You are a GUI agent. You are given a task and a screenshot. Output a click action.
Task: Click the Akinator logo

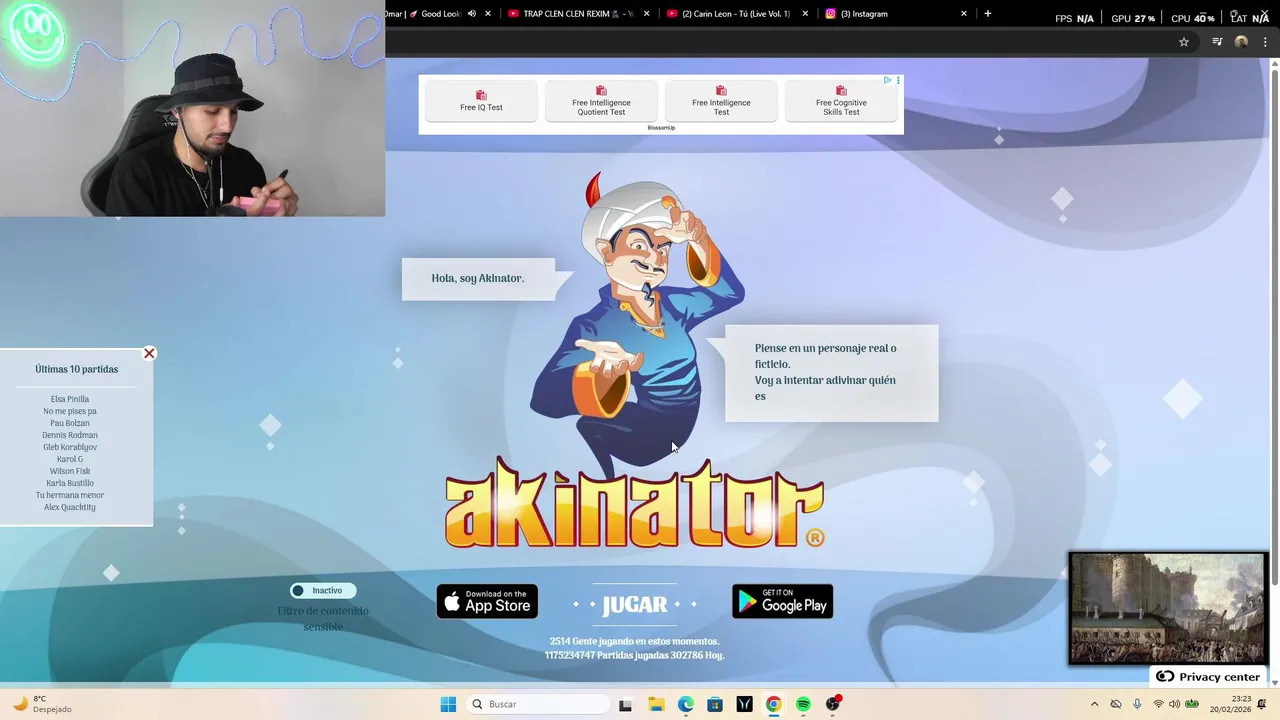tap(634, 505)
